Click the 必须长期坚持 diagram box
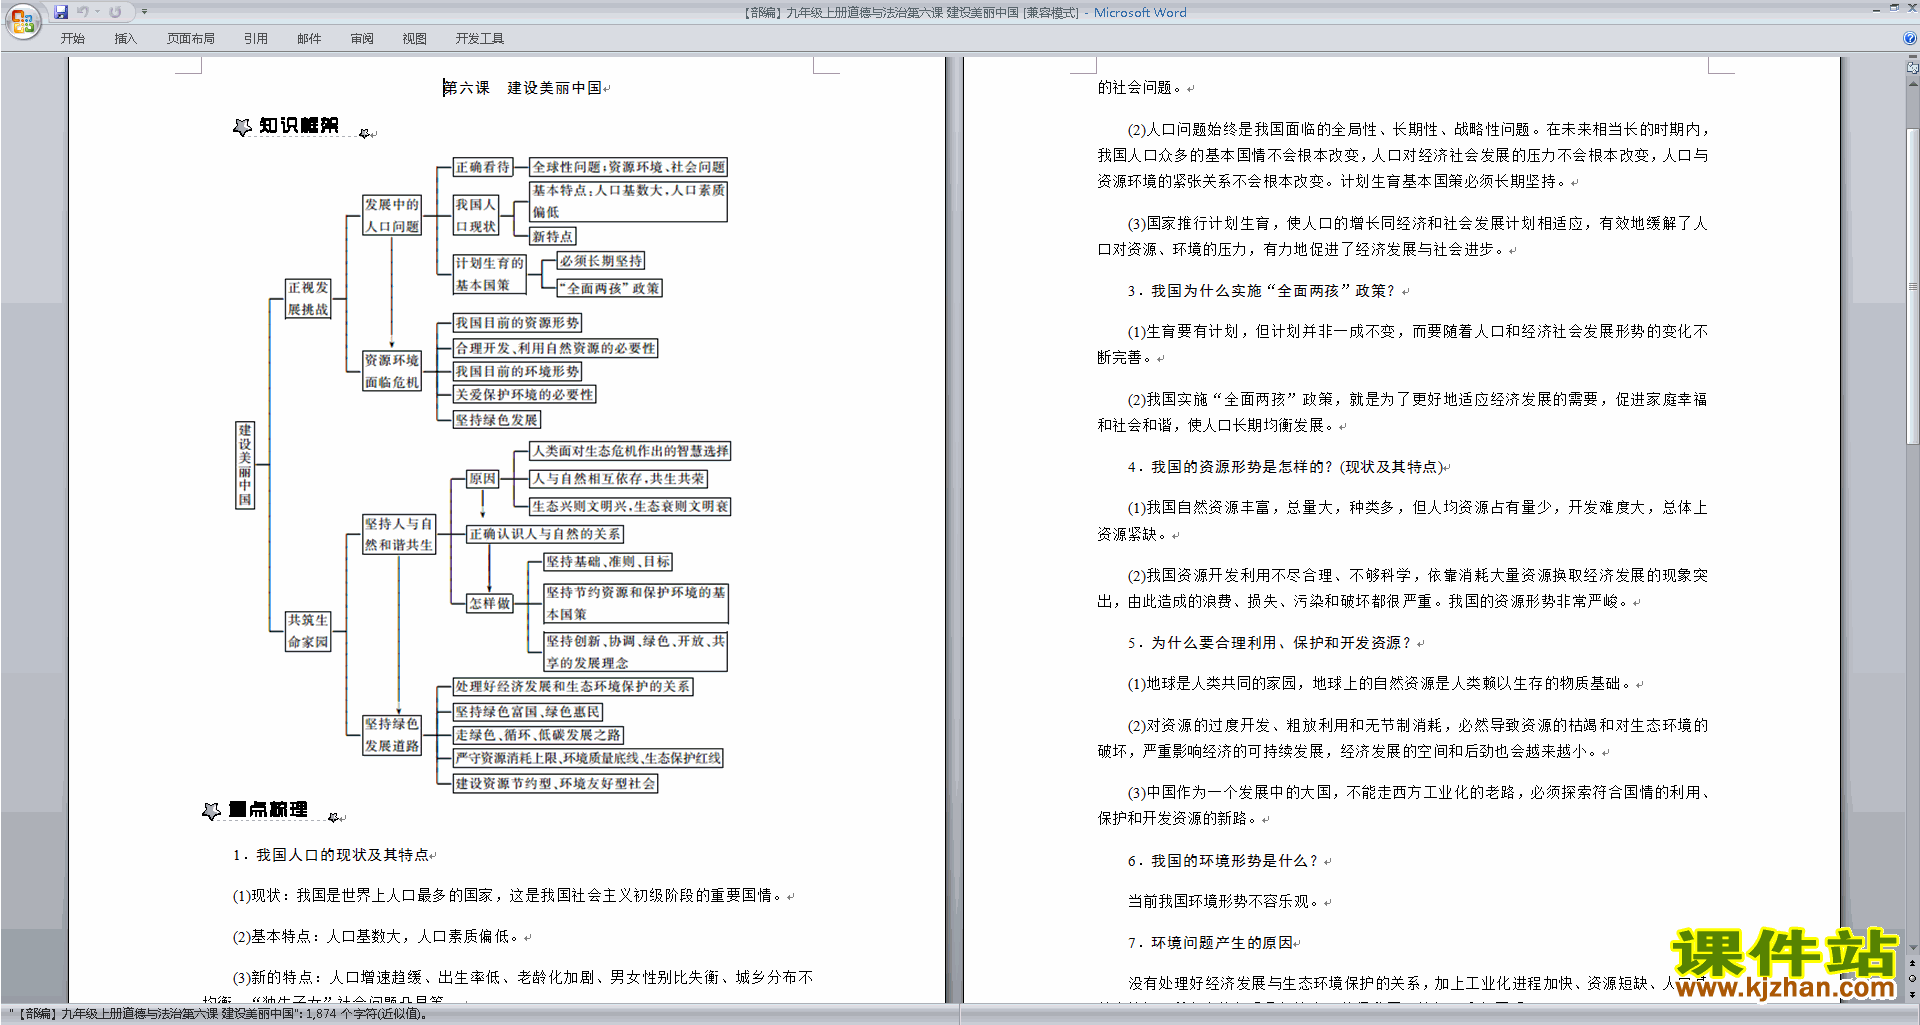Screen dimensions: 1920x1025 601,261
